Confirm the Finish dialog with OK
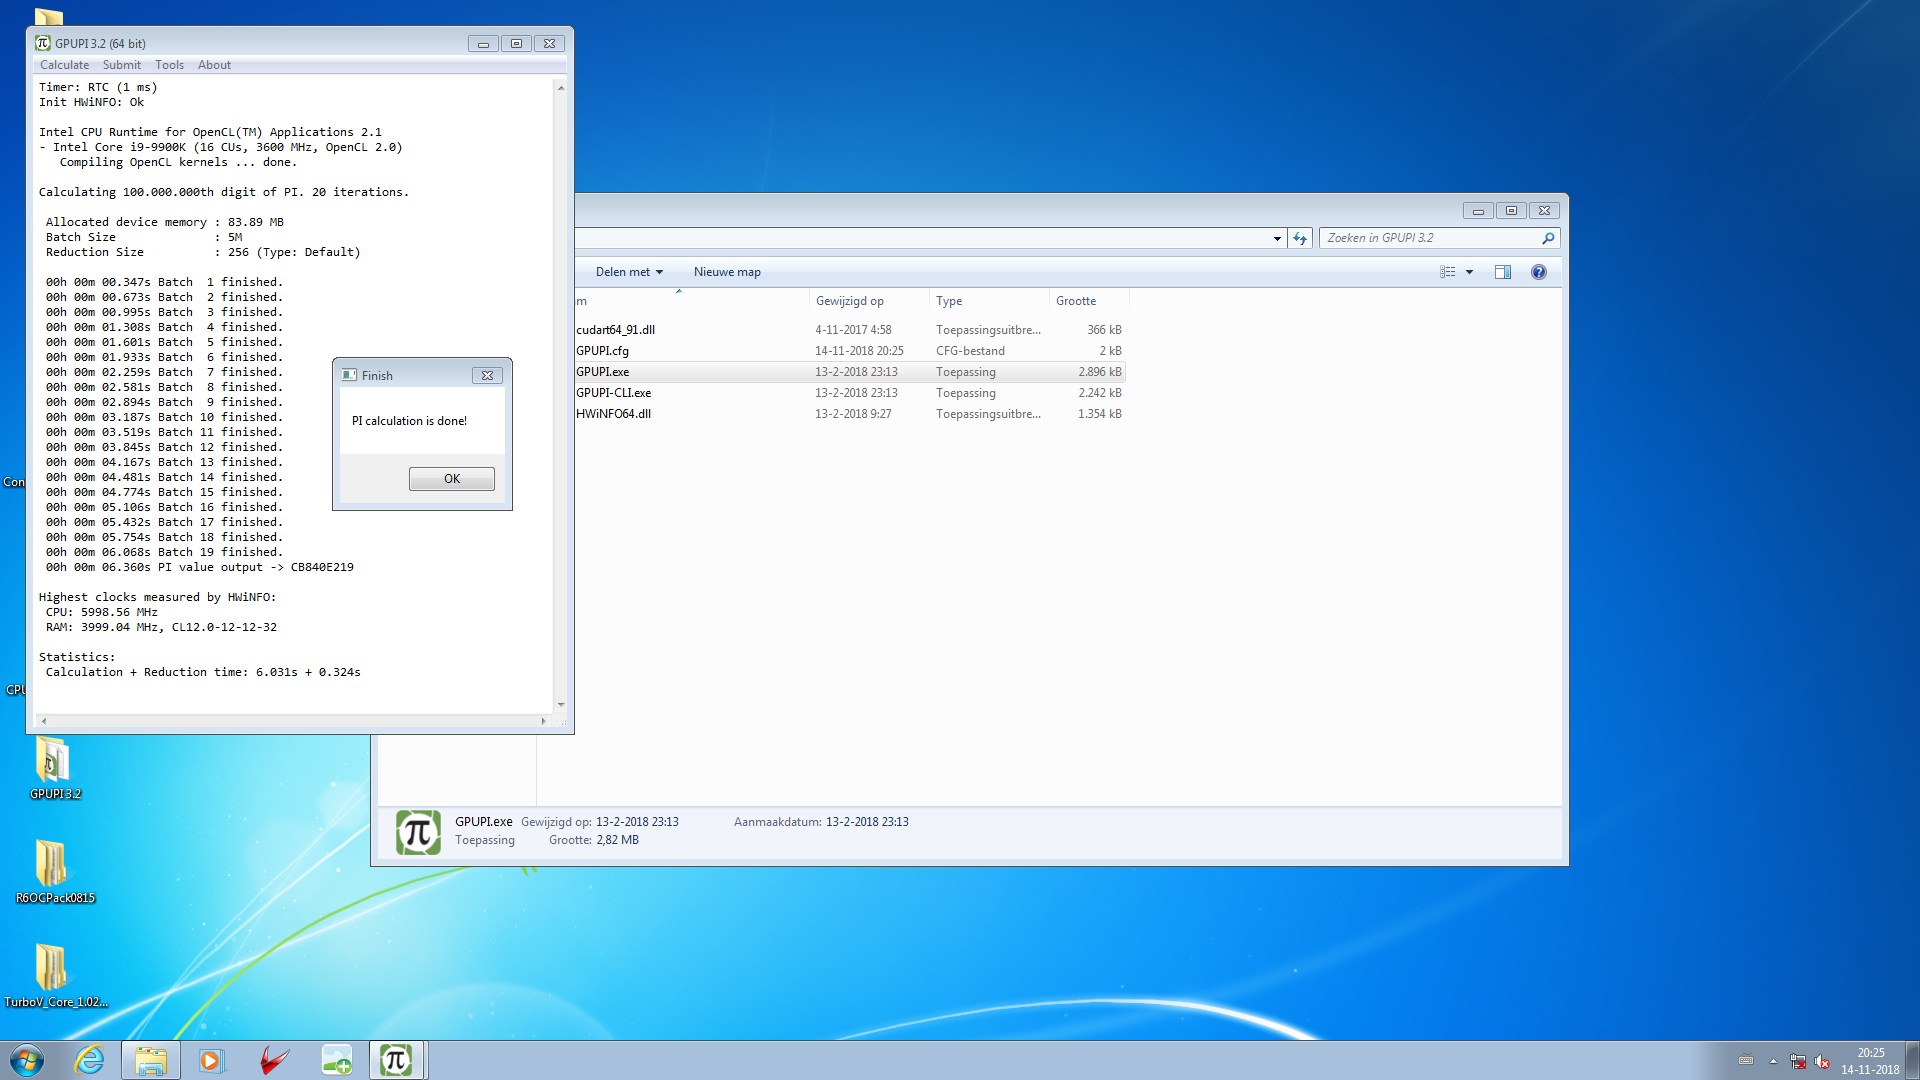The image size is (1920, 1080). (452, 479)
